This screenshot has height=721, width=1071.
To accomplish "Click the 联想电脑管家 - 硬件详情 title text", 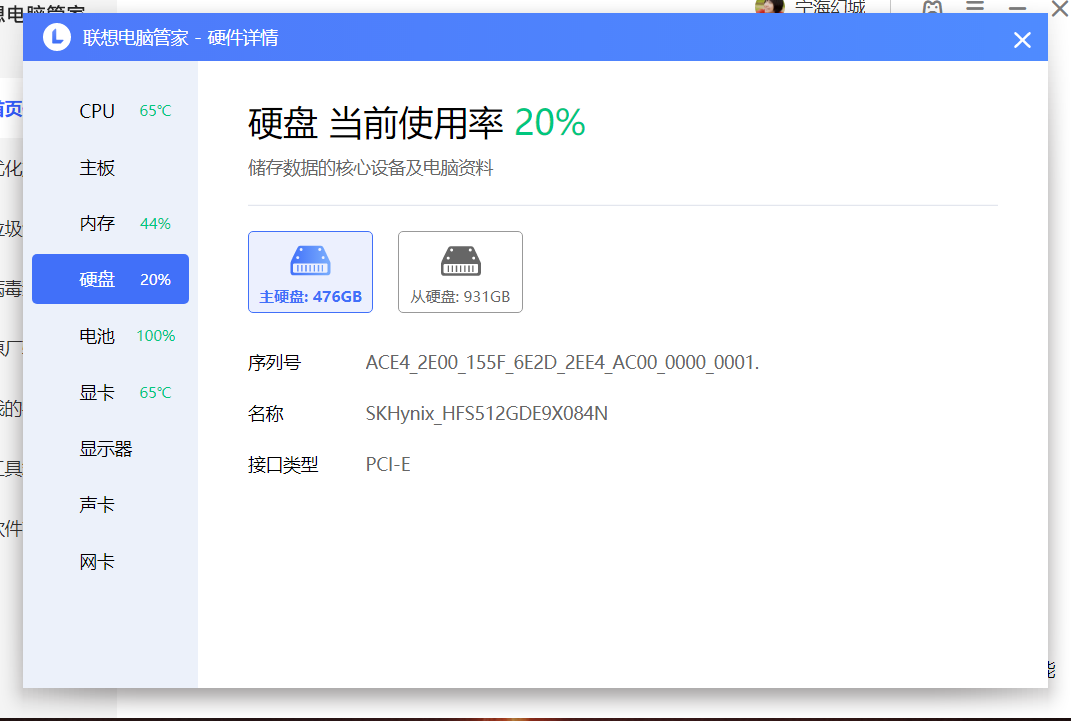I will tap(180, 38).
